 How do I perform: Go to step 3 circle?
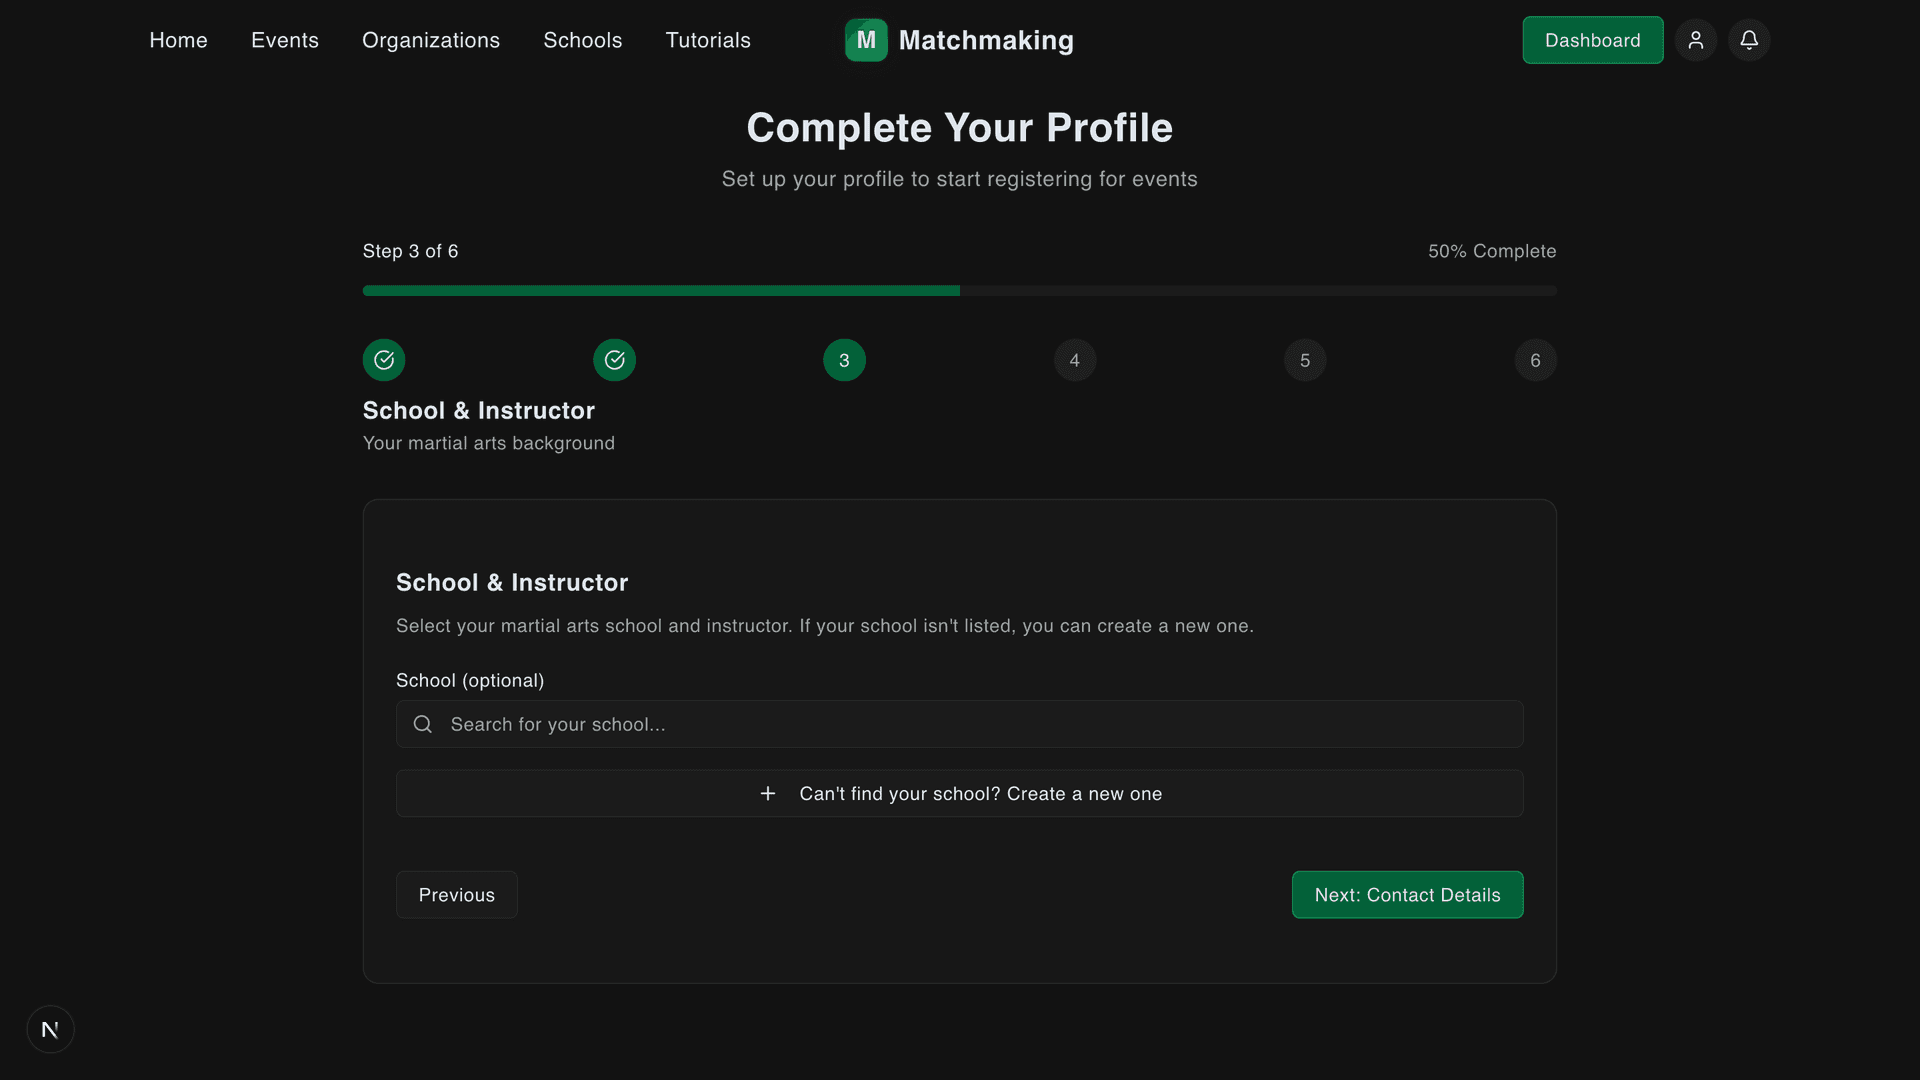click(844, 360)
